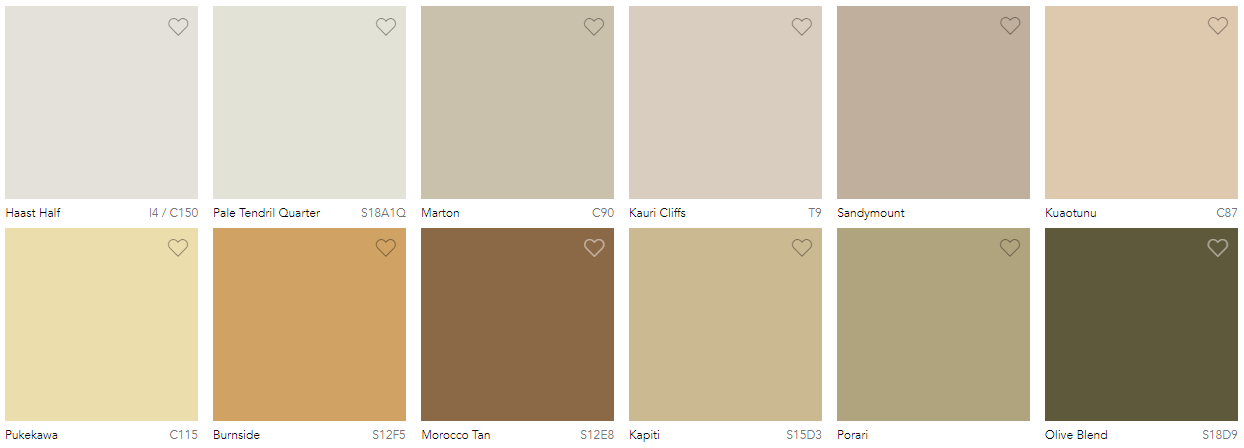
Task: Click the S15D3 code beside Kapiti
Action: click(804, 435)
